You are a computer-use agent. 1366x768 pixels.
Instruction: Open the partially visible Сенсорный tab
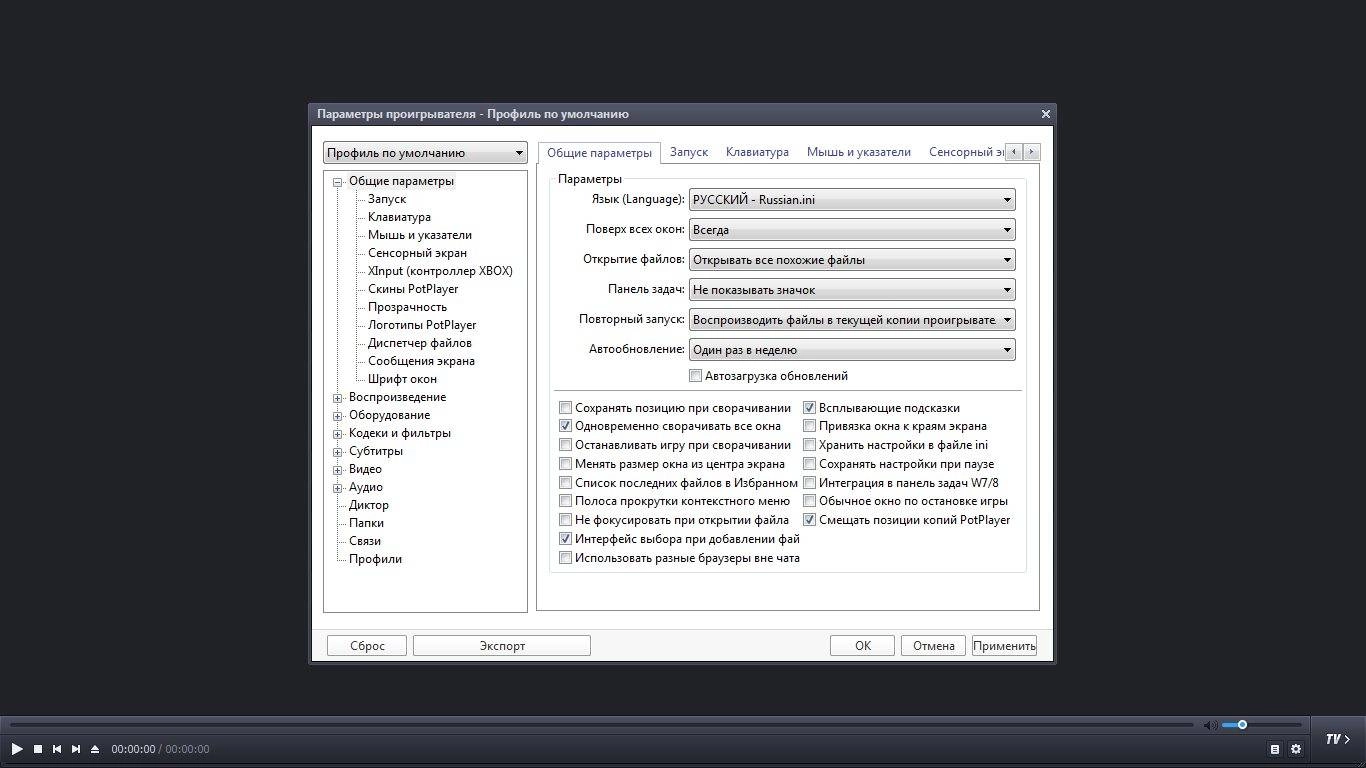964,152
